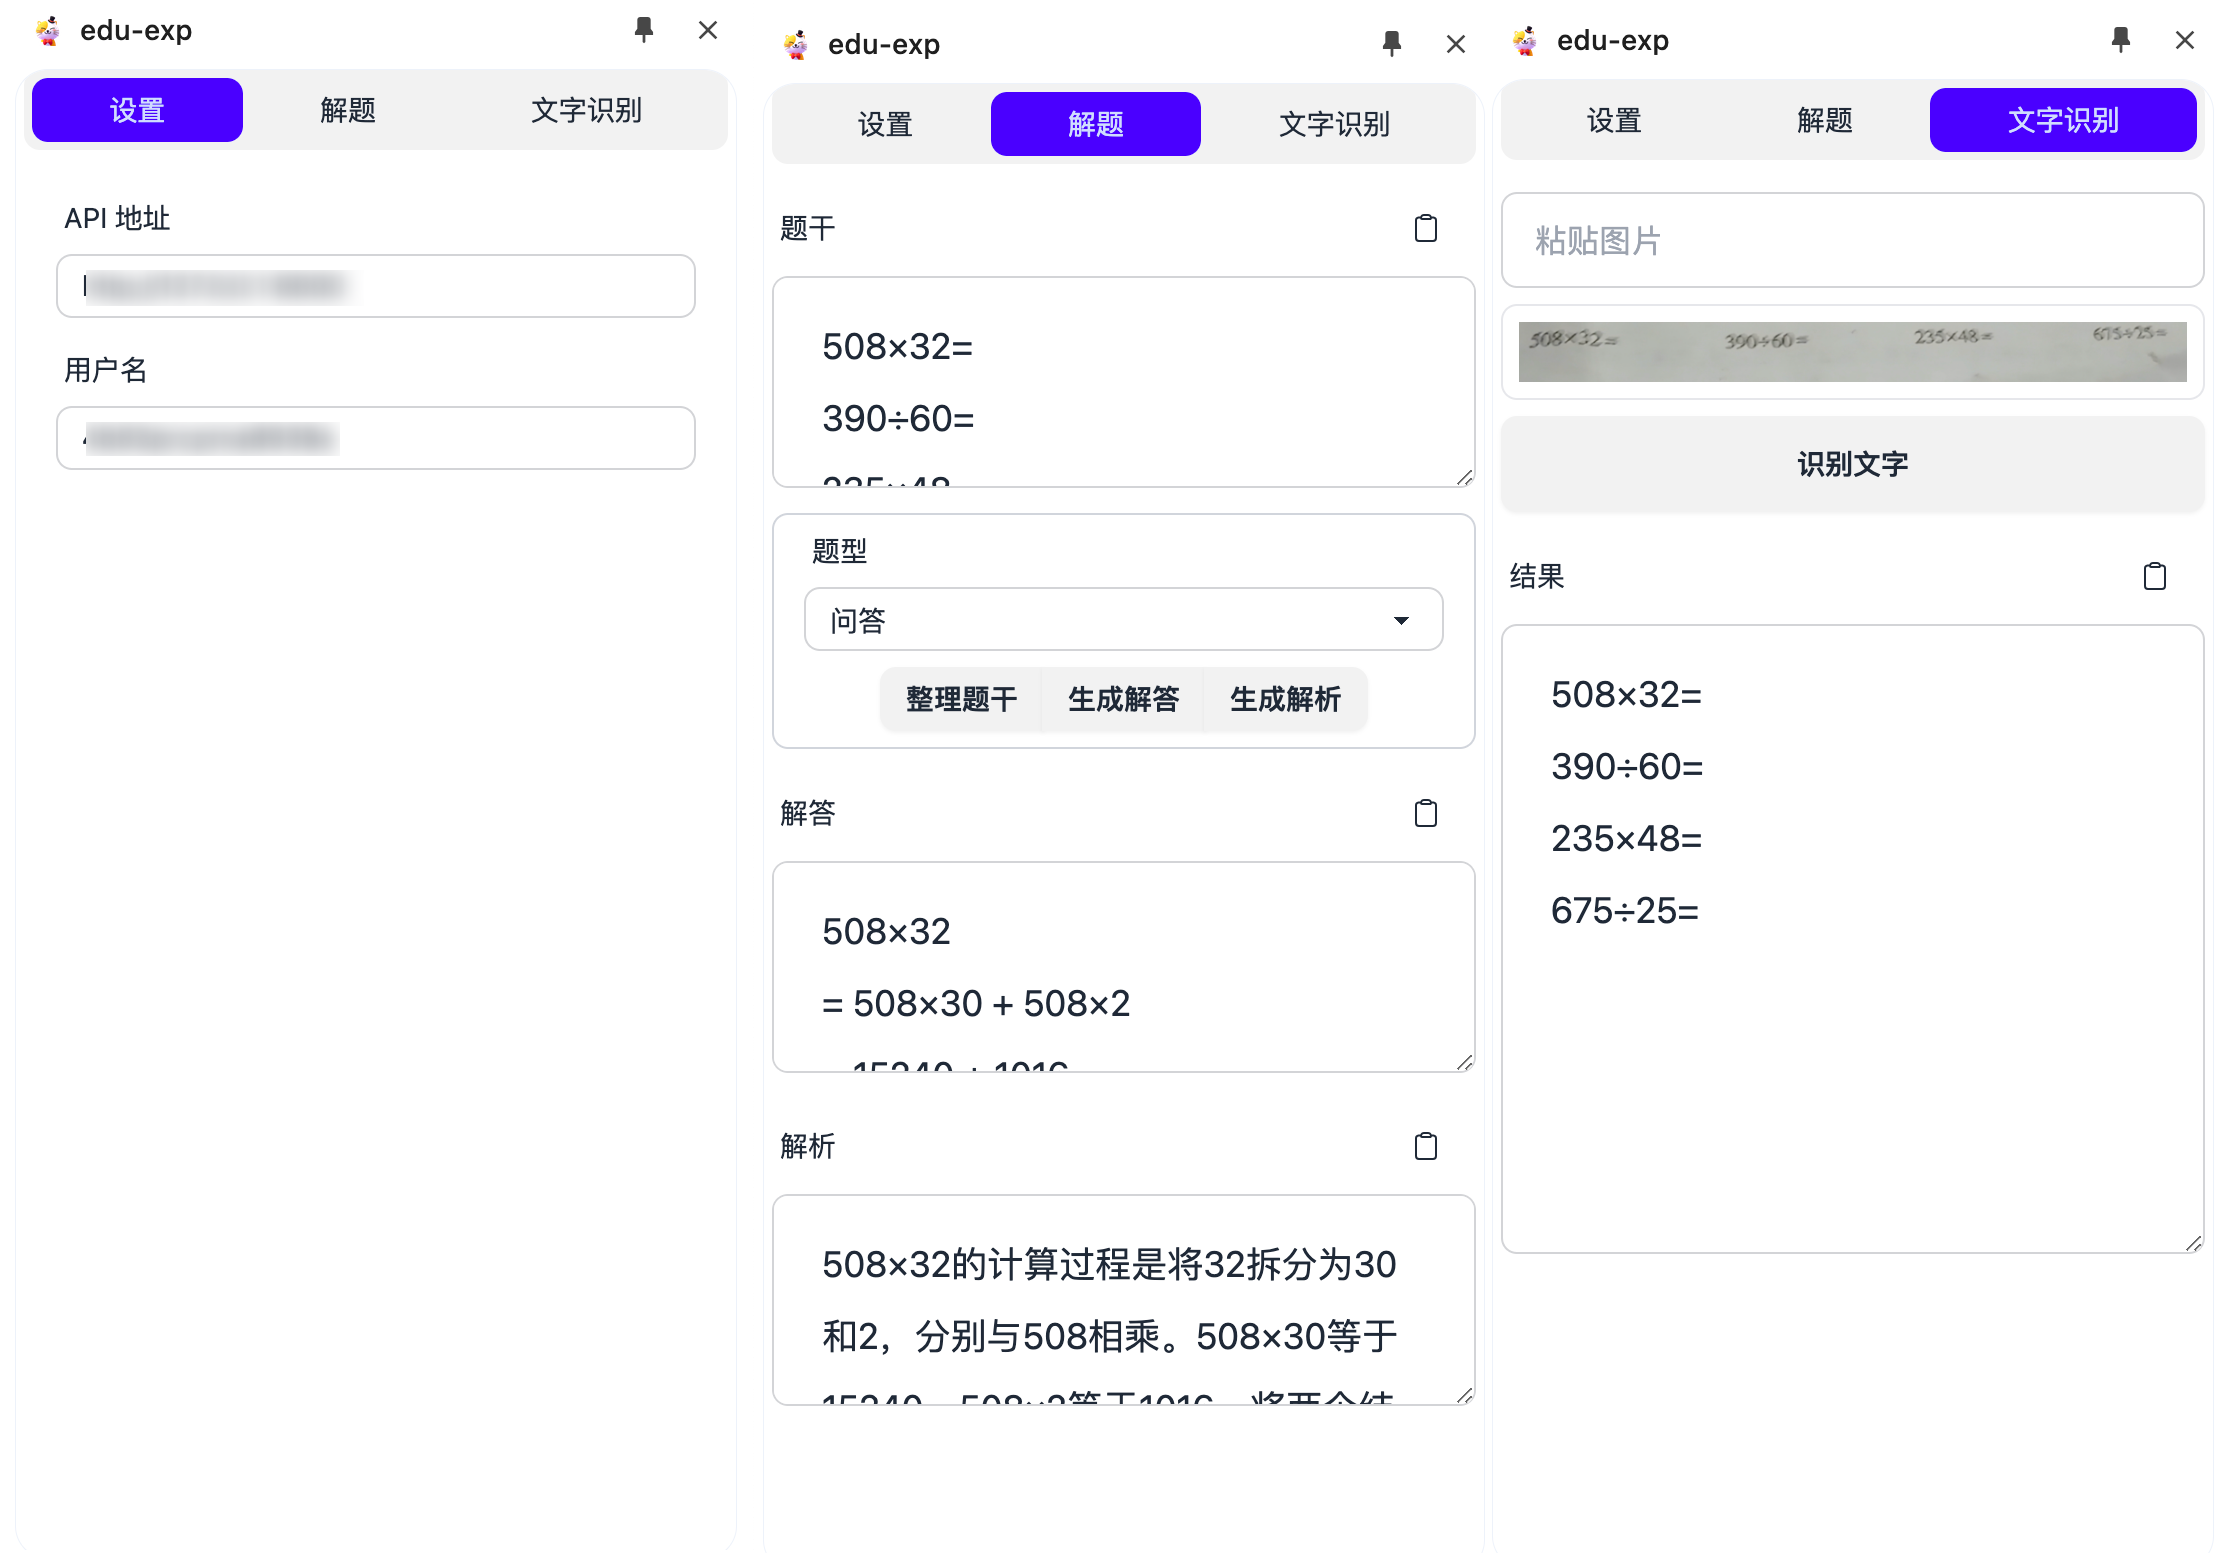Toggle pin on the 解题 window
2222x1553 pixels.
pyautogui.click(x=1392, y=43)
